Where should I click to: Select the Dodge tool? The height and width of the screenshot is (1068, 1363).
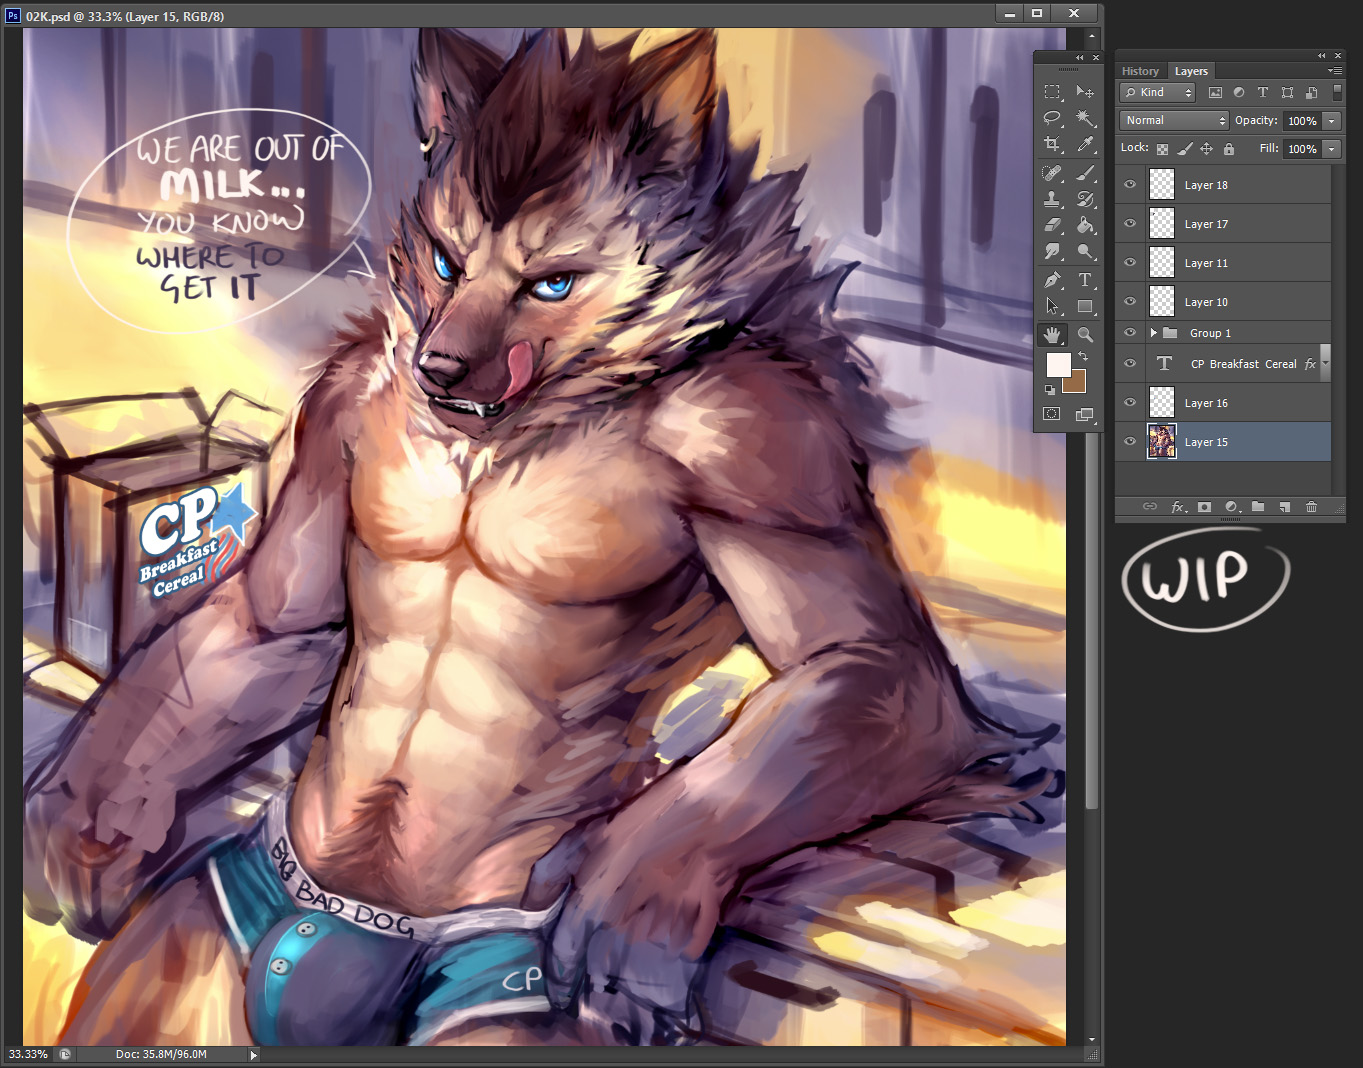point(1085,251)
